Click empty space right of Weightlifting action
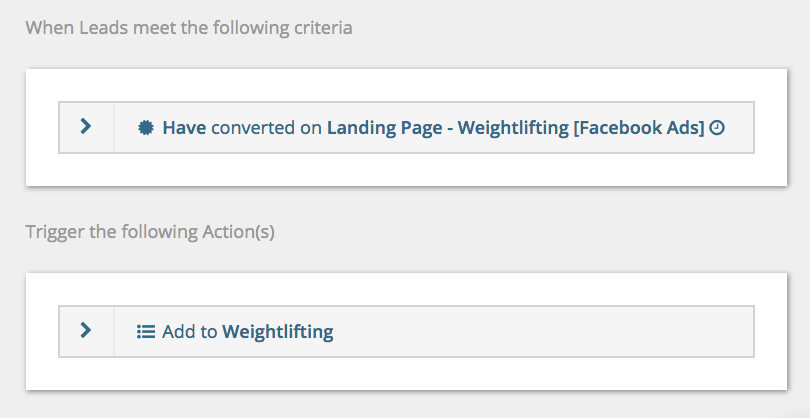Viewport: 810px width, 418px height. coord(542,332)
